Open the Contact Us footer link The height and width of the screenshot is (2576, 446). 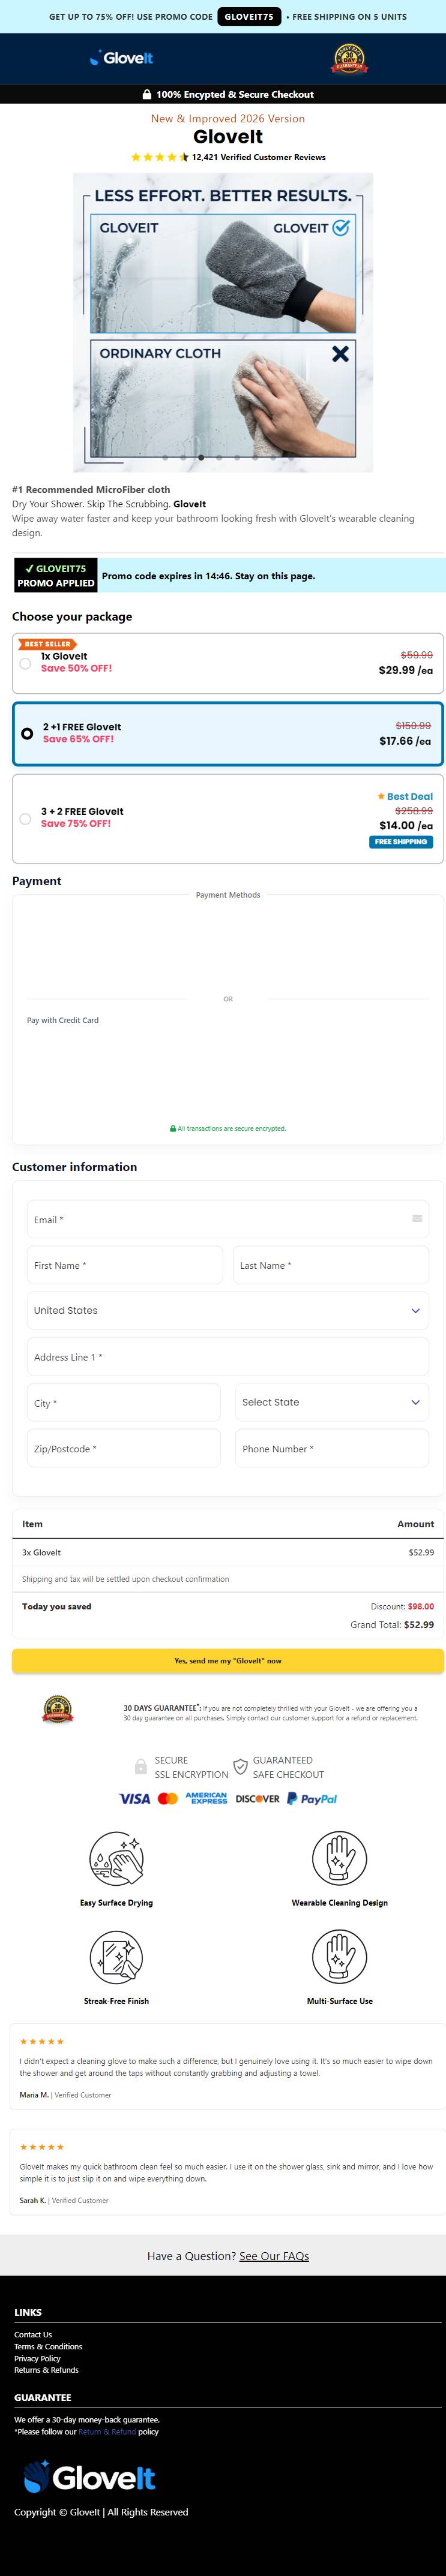tap(33, 2334)
